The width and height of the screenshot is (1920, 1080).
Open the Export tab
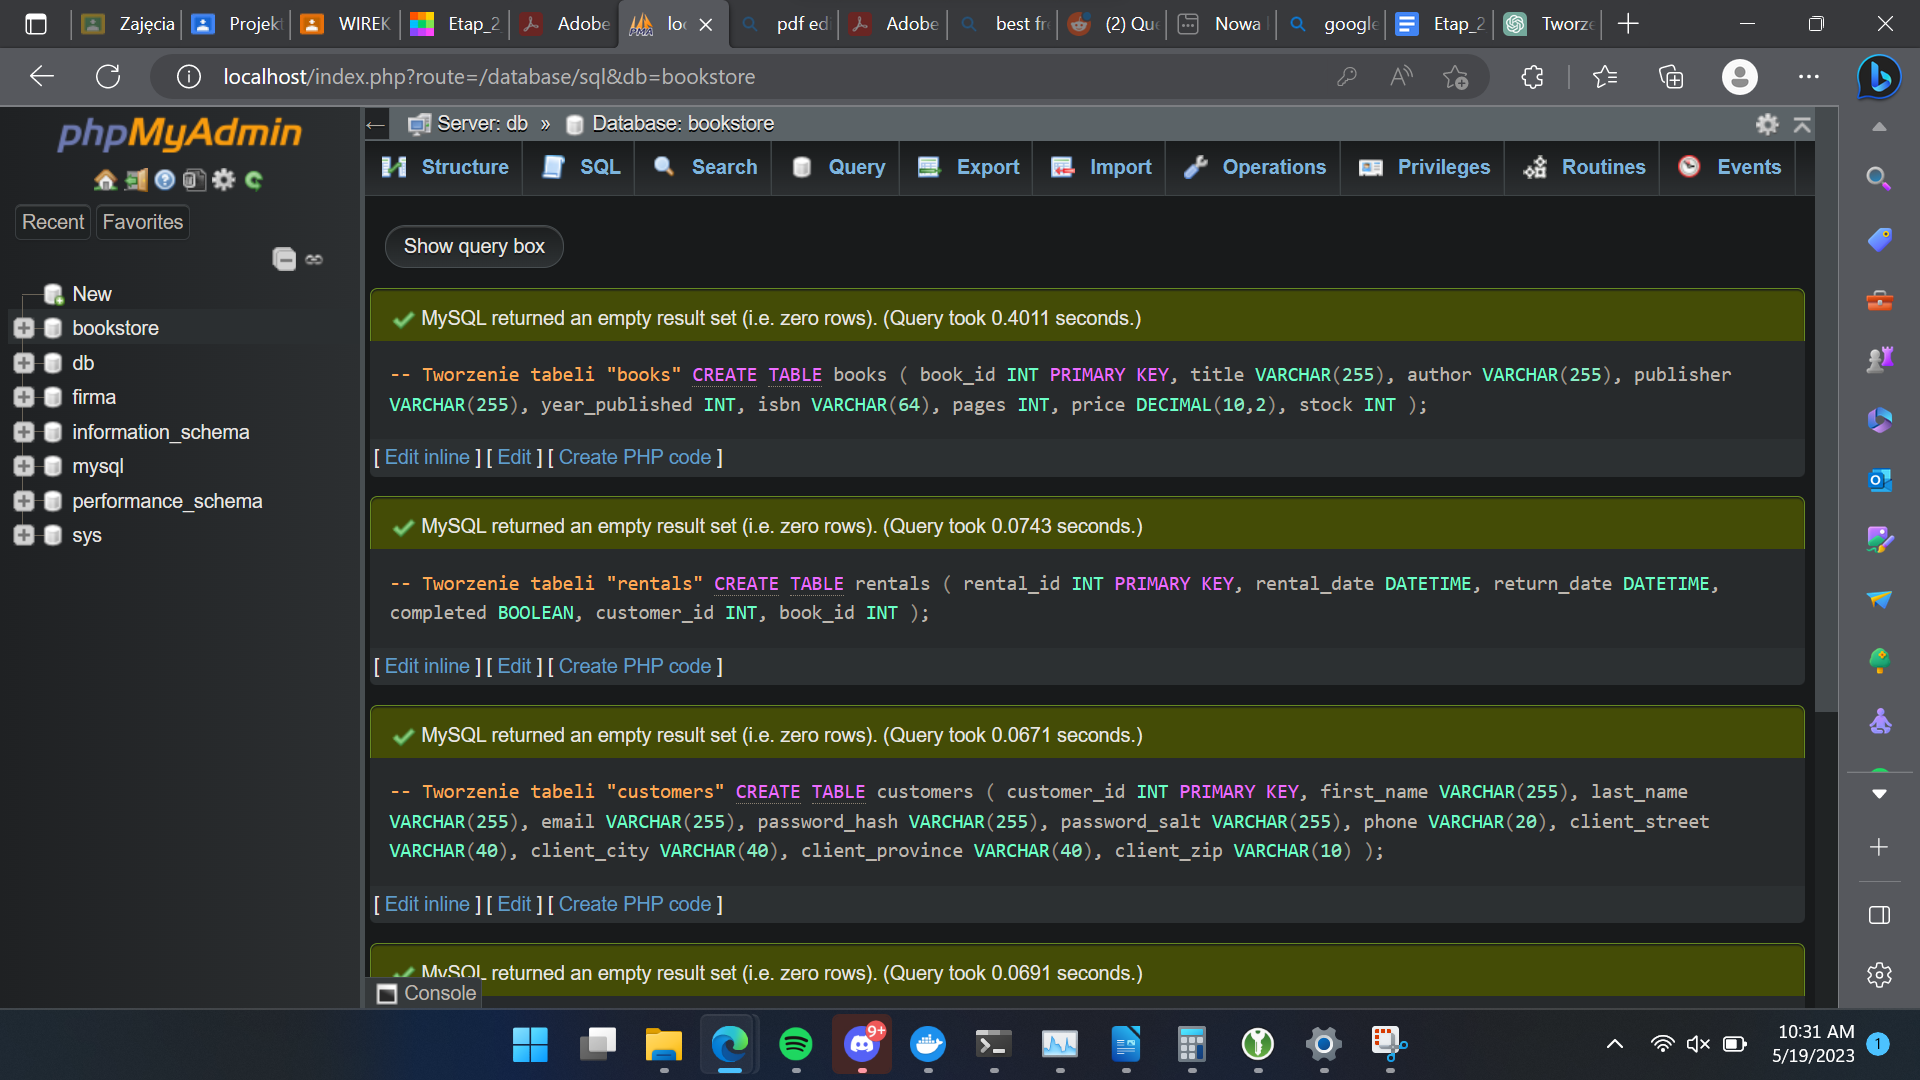[969, 167]
